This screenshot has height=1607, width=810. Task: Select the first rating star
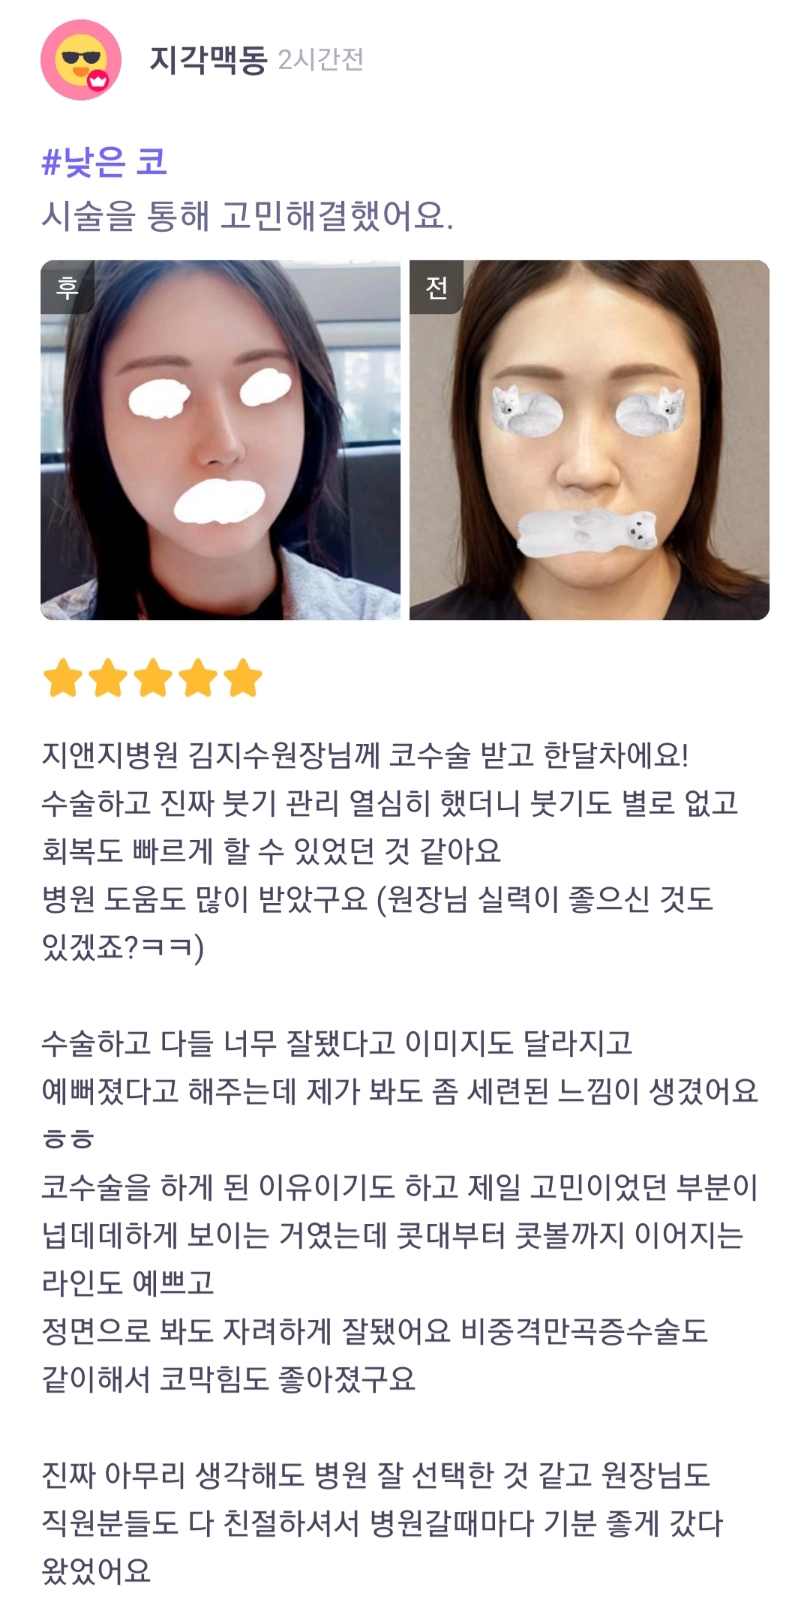[x=63, y=678]
